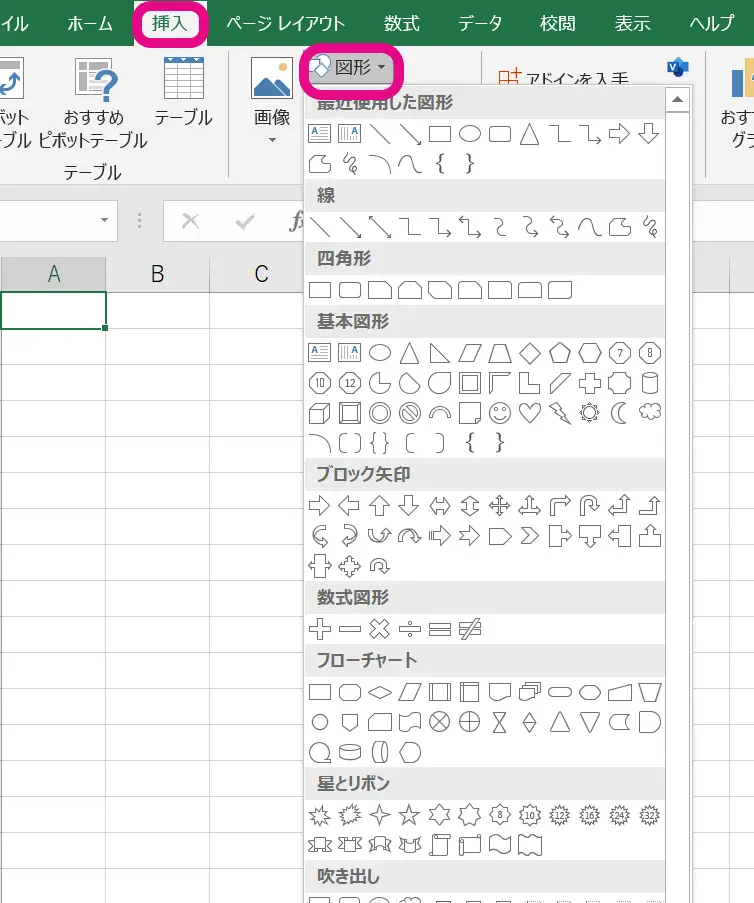Select 5-point star in 星とリボン
This screenshot has height=903, width=754.
pyautogui.click(x=410, y=815)
